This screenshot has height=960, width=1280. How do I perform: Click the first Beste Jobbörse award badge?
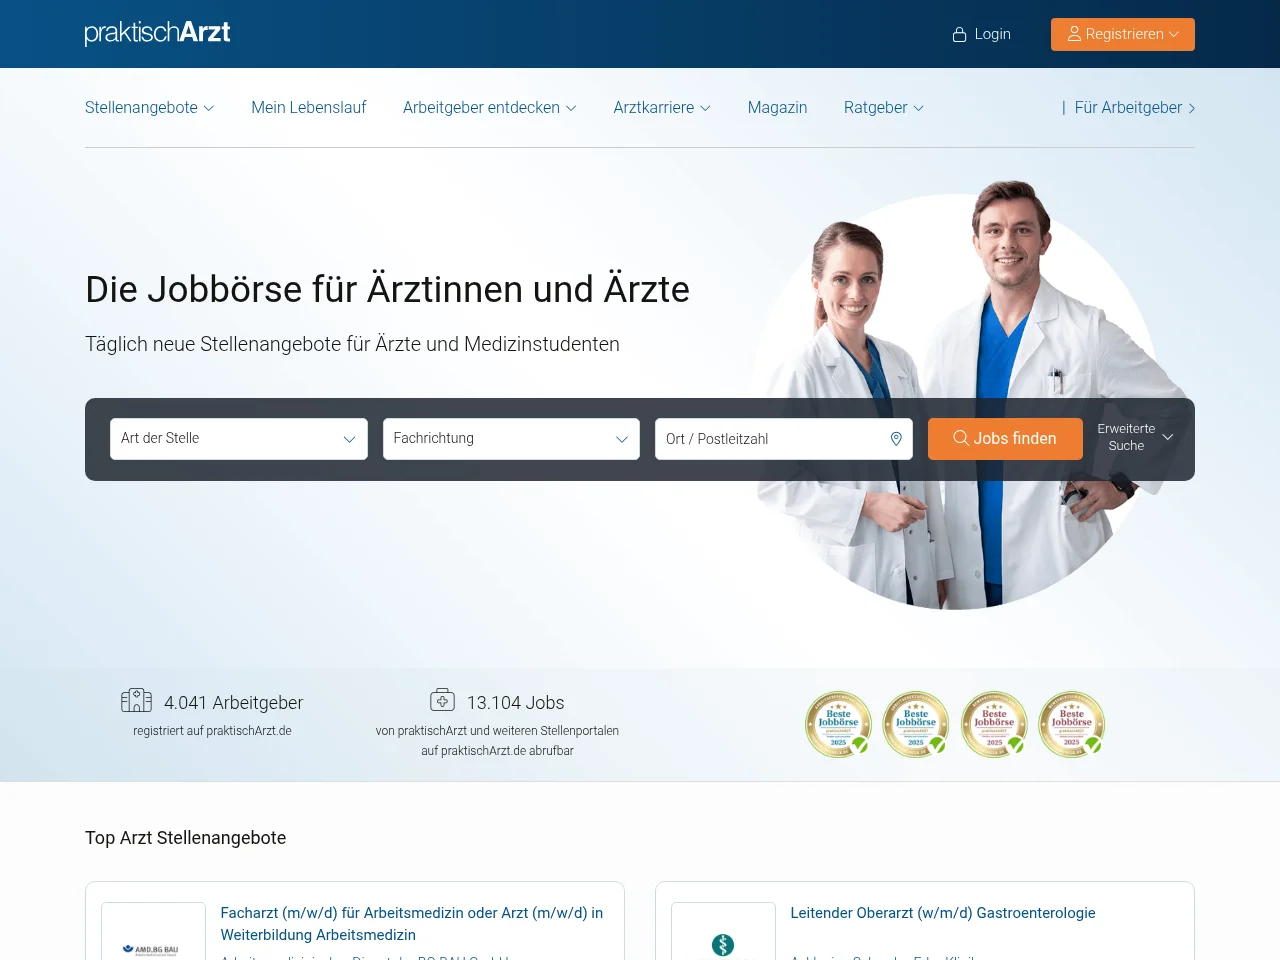pyautogui.click(x=838, y=724)
